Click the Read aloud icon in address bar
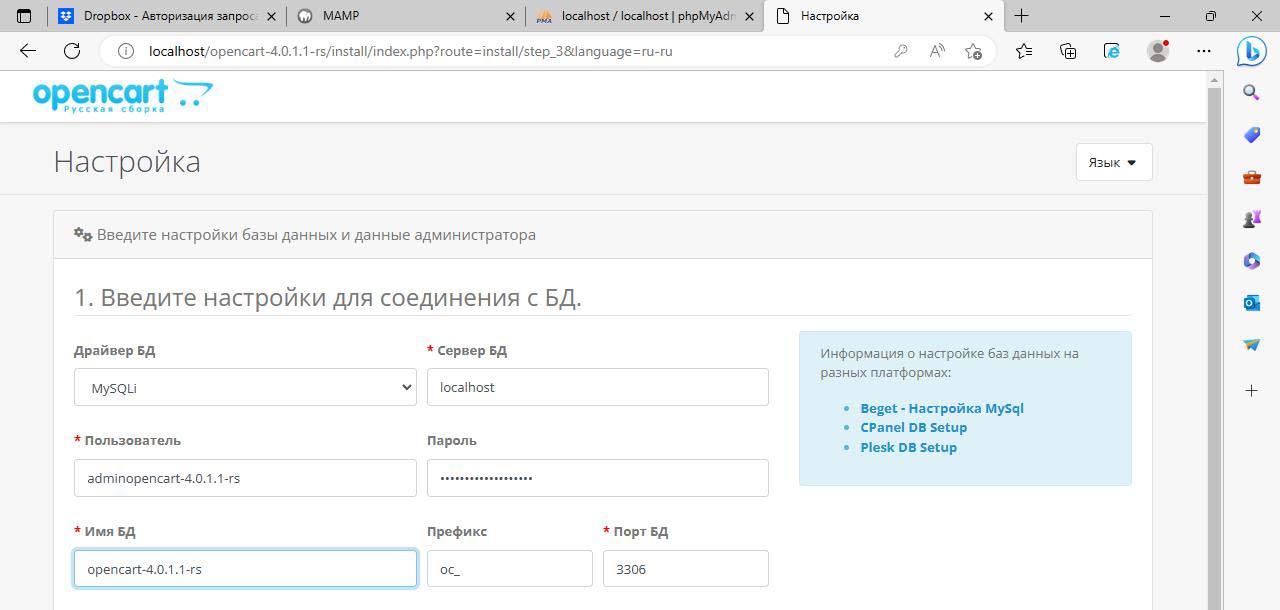Image resolution: width=1280 pixels, height=610 pixels. tap(937, 51)
